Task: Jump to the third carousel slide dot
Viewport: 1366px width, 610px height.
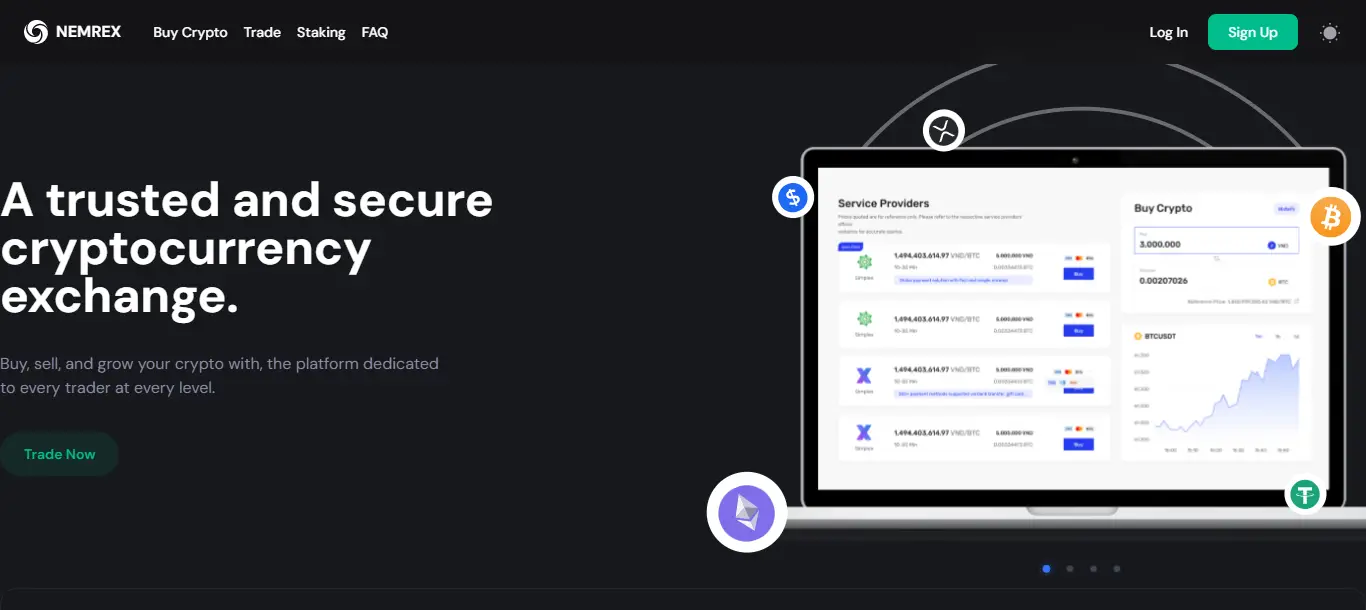Action: tap(1093, 569)
